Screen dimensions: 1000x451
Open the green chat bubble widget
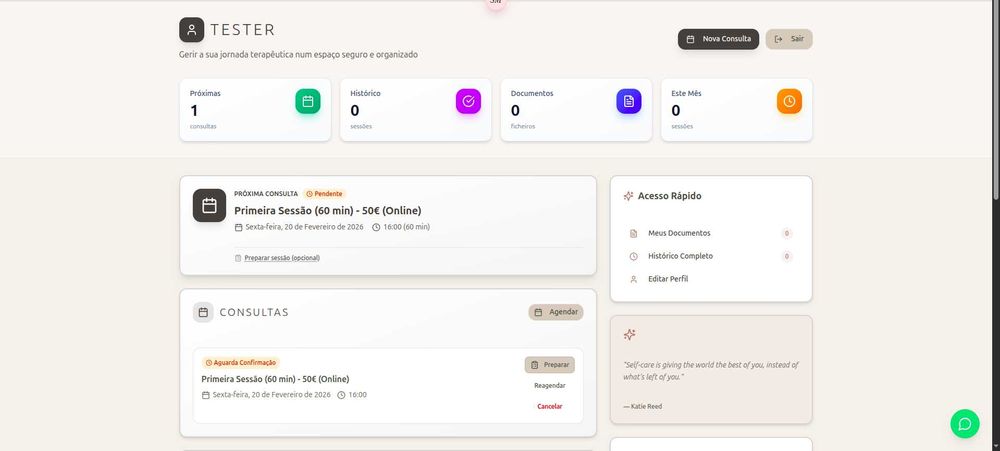tap(964, 424)
